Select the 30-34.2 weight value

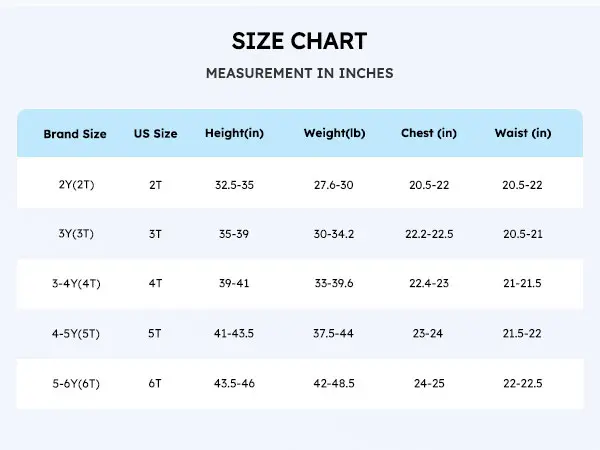coord(335,234)
